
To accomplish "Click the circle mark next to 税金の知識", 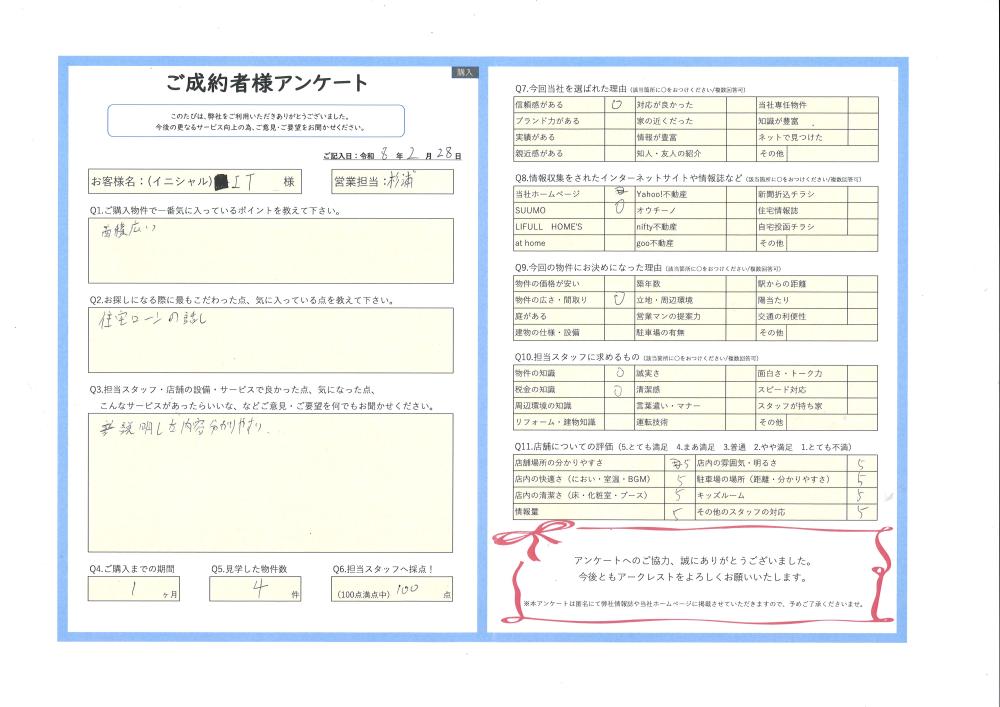I will point(618,389).
